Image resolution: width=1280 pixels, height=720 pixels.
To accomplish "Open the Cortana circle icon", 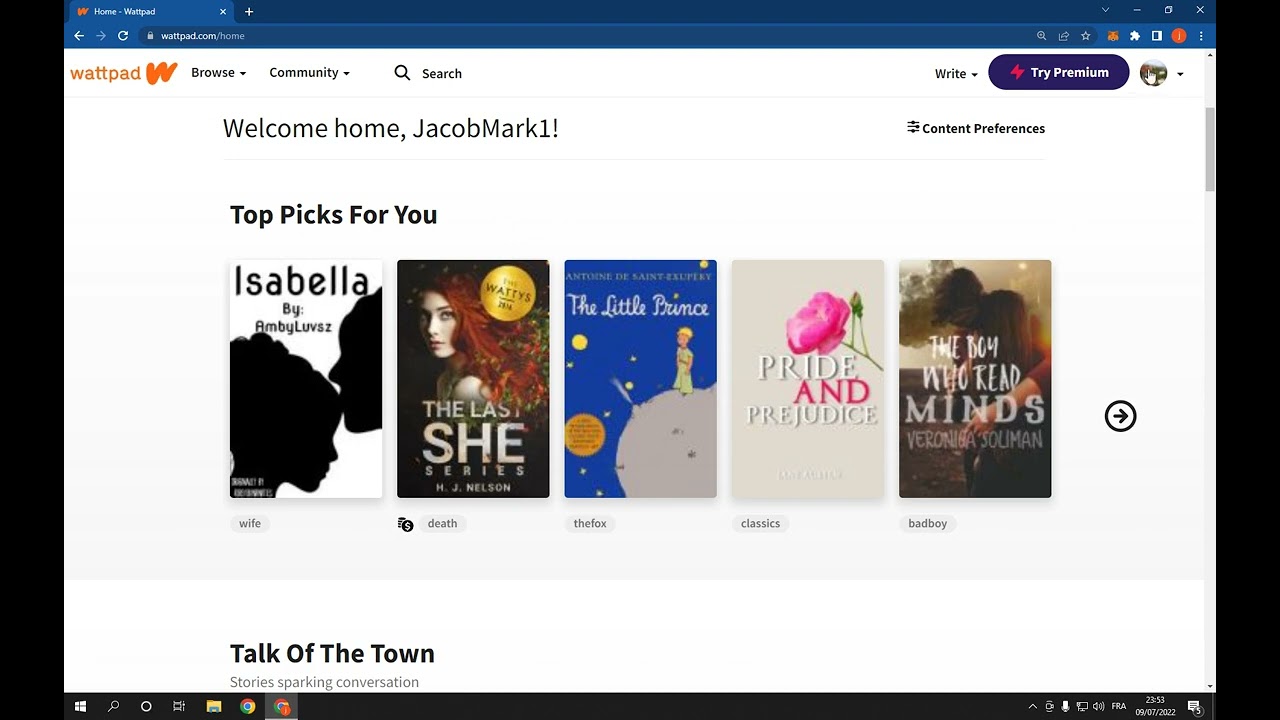I will 146,706.
